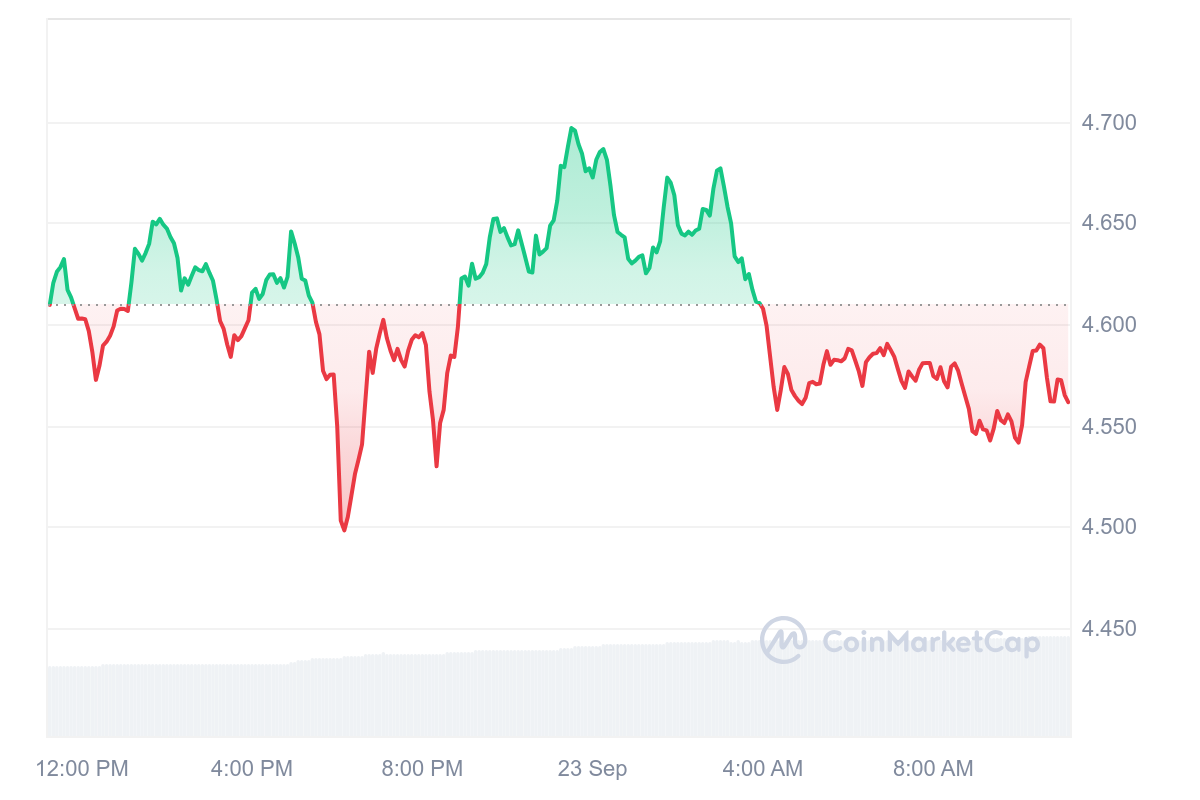Click the CoinMarketCap watermark text
This screenshot has height=800, width=1200.
(931, 642)
